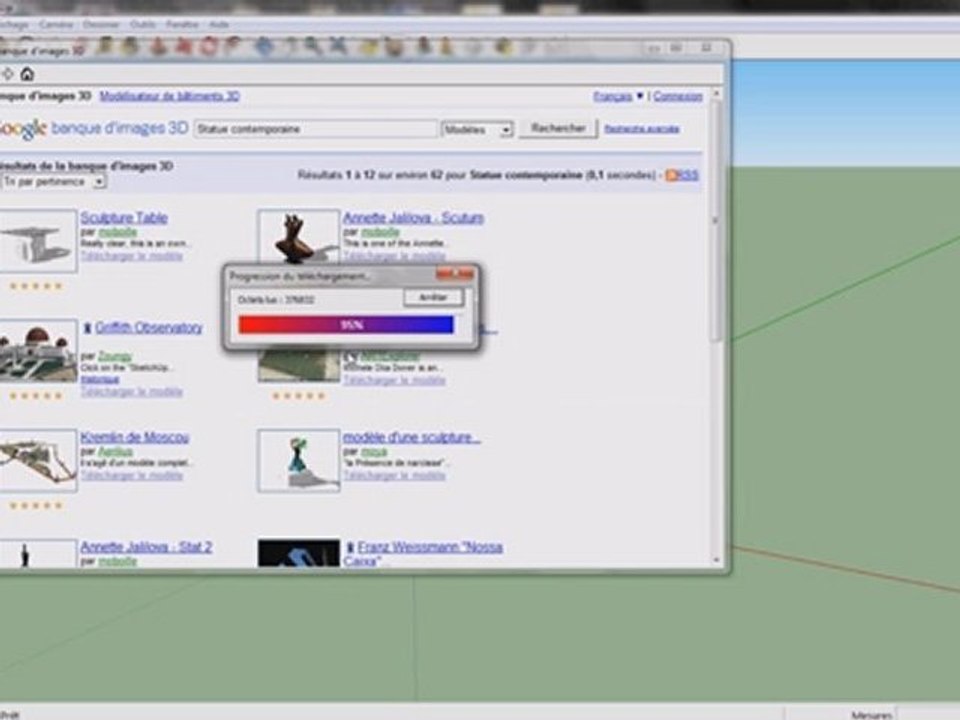
Task: Open the Dessiner menu
Action: pyautogui.click(x=101, y=24)
